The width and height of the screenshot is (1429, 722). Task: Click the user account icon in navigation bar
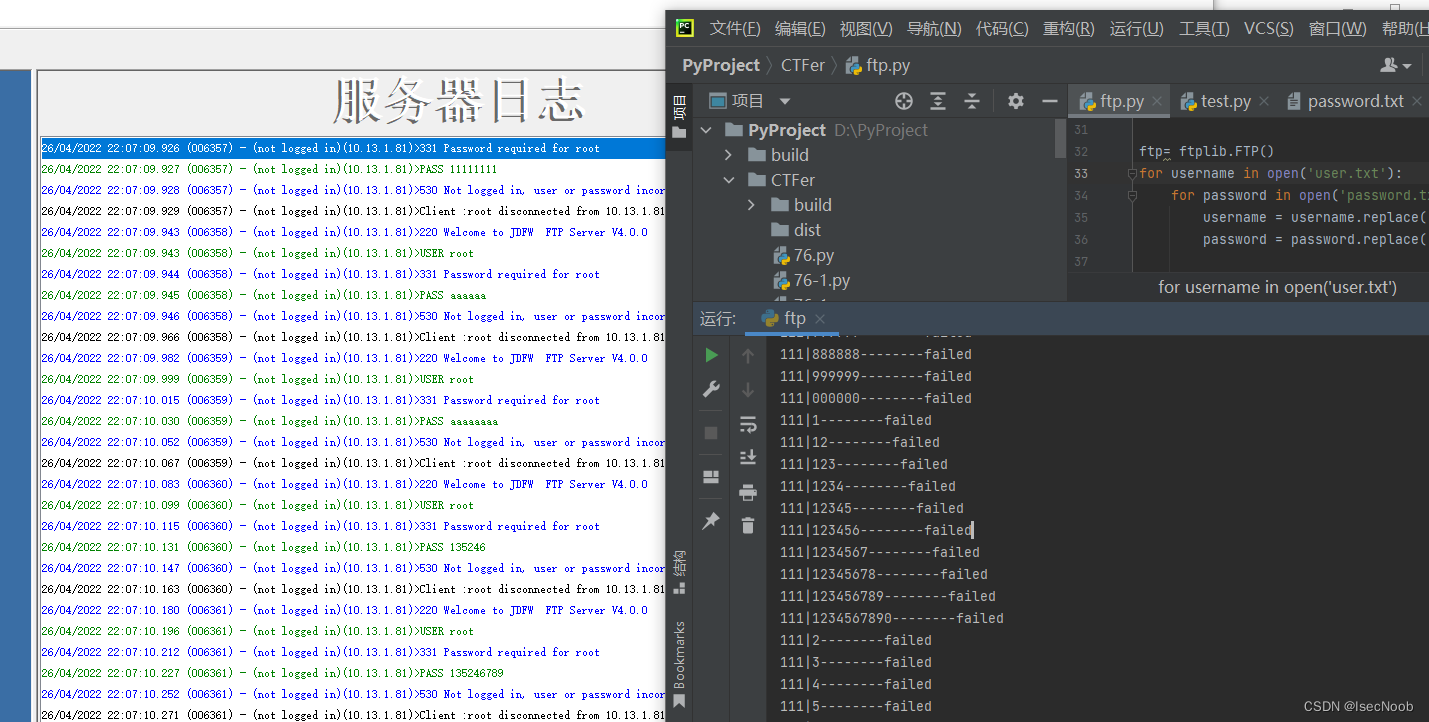pyautogui.click(x=1395, y=65)
